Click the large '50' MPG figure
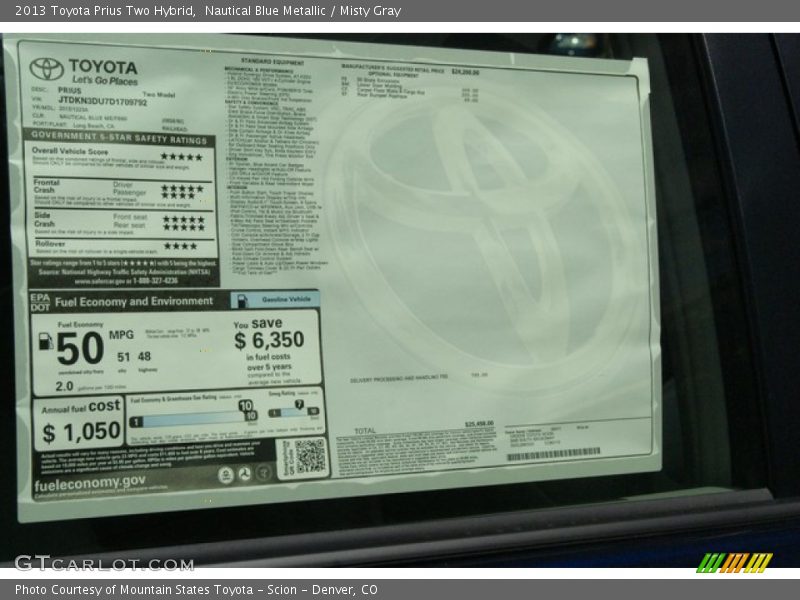The width and height of the screenshot is (800, 600). coord(80,348)
